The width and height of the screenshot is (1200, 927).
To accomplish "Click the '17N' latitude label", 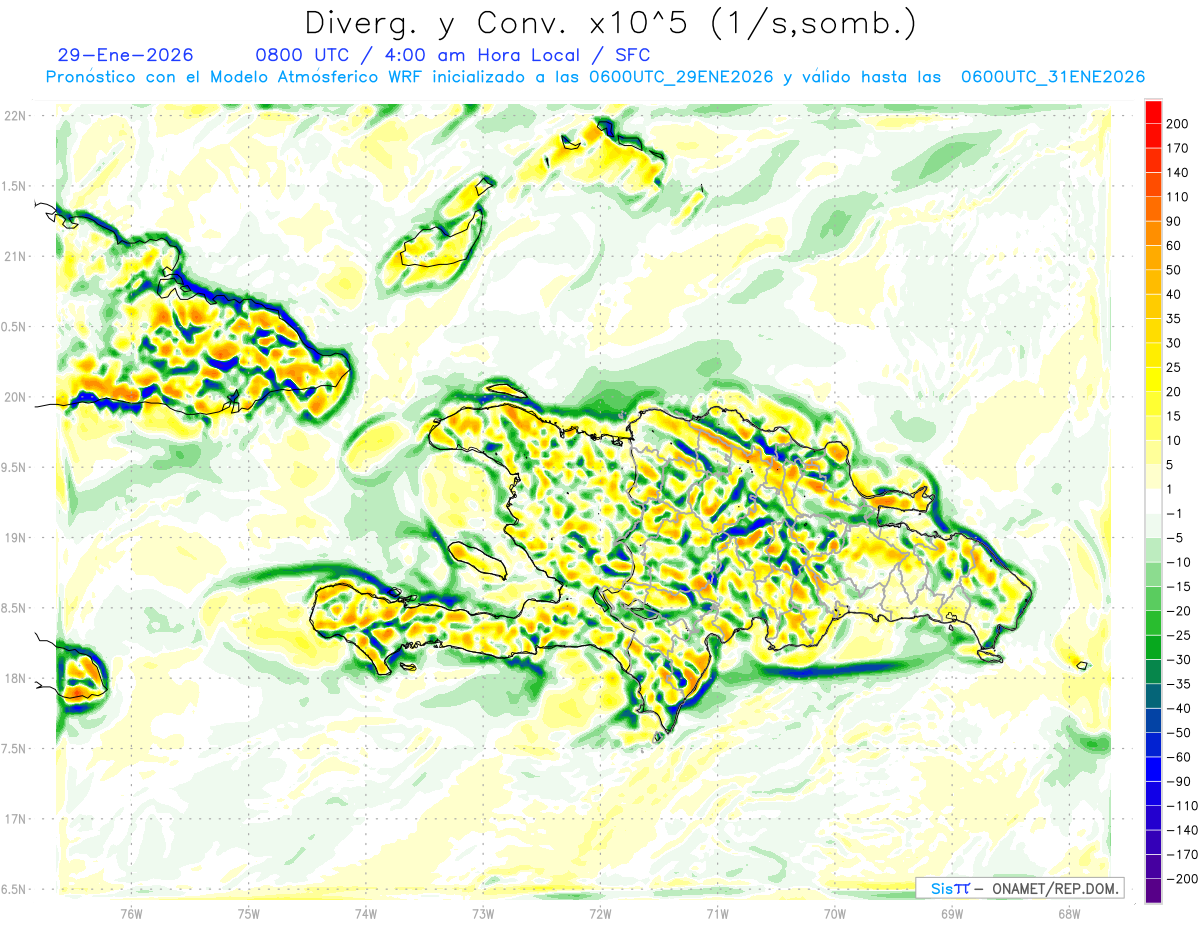I will (16, 818).
